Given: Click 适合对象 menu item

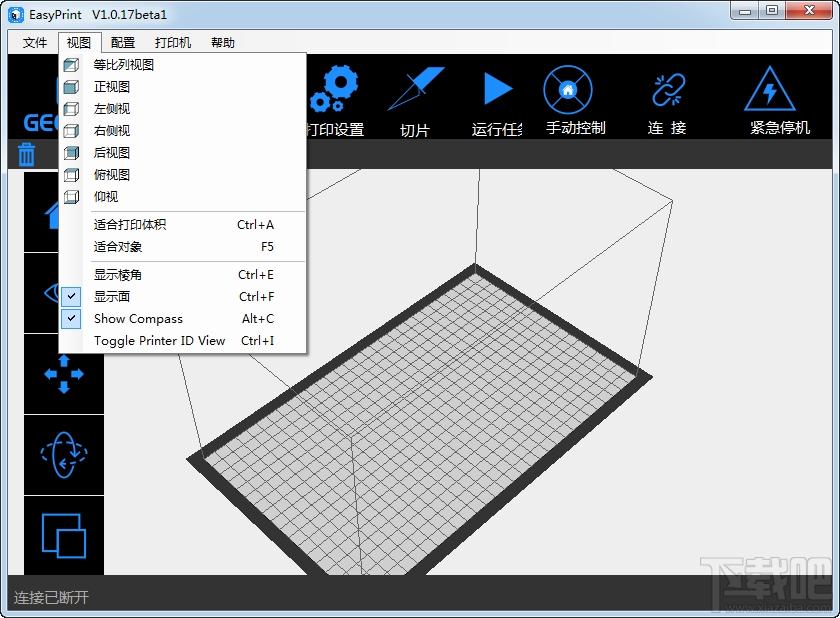Looking at the screenshot, I should click(x=182, y=246).
